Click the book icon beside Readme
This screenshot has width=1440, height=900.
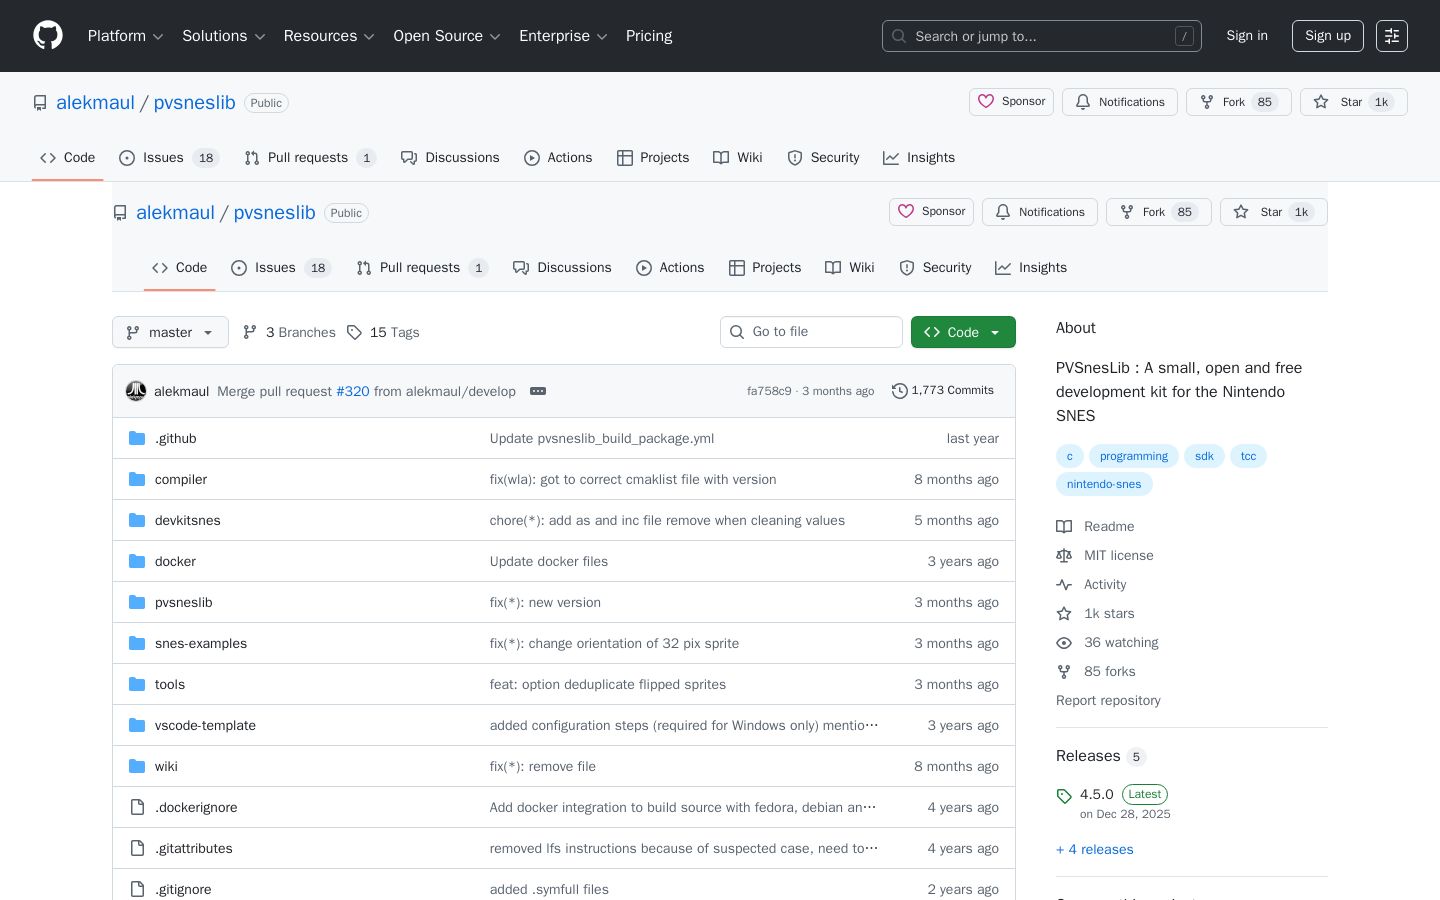[x=1064, y=527]
